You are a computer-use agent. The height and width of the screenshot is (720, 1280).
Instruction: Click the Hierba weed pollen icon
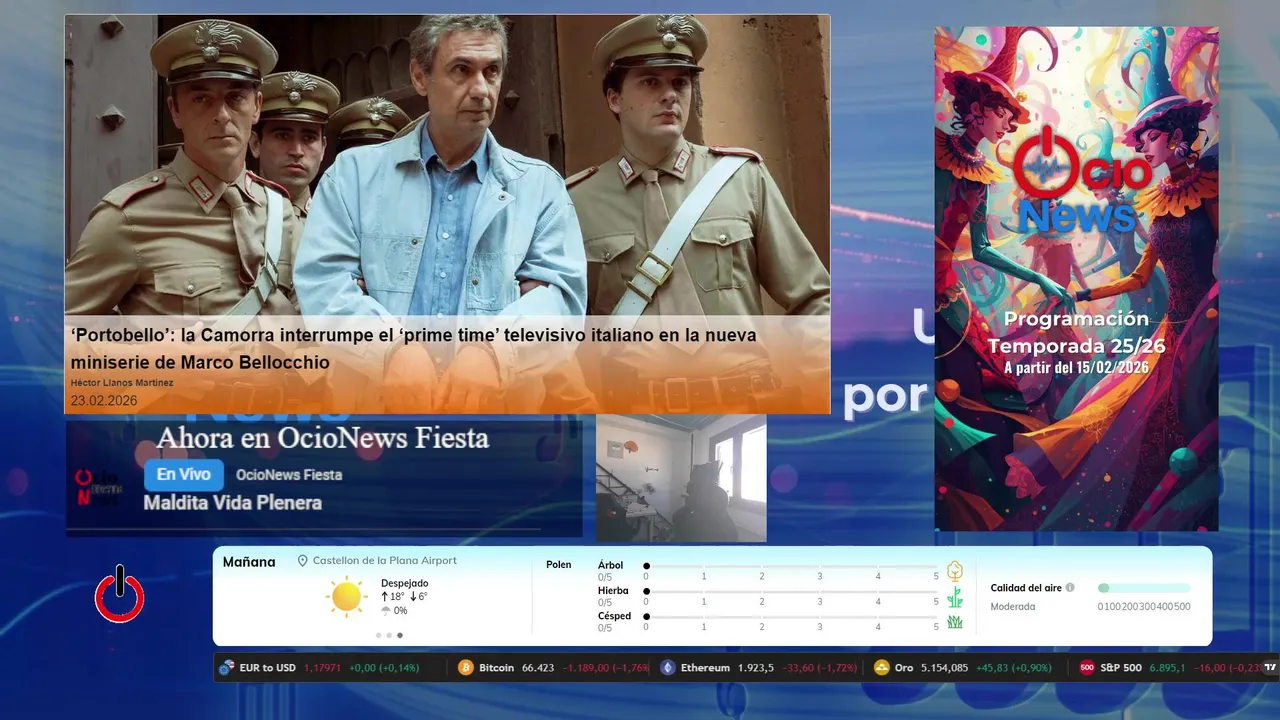(955, 597)
